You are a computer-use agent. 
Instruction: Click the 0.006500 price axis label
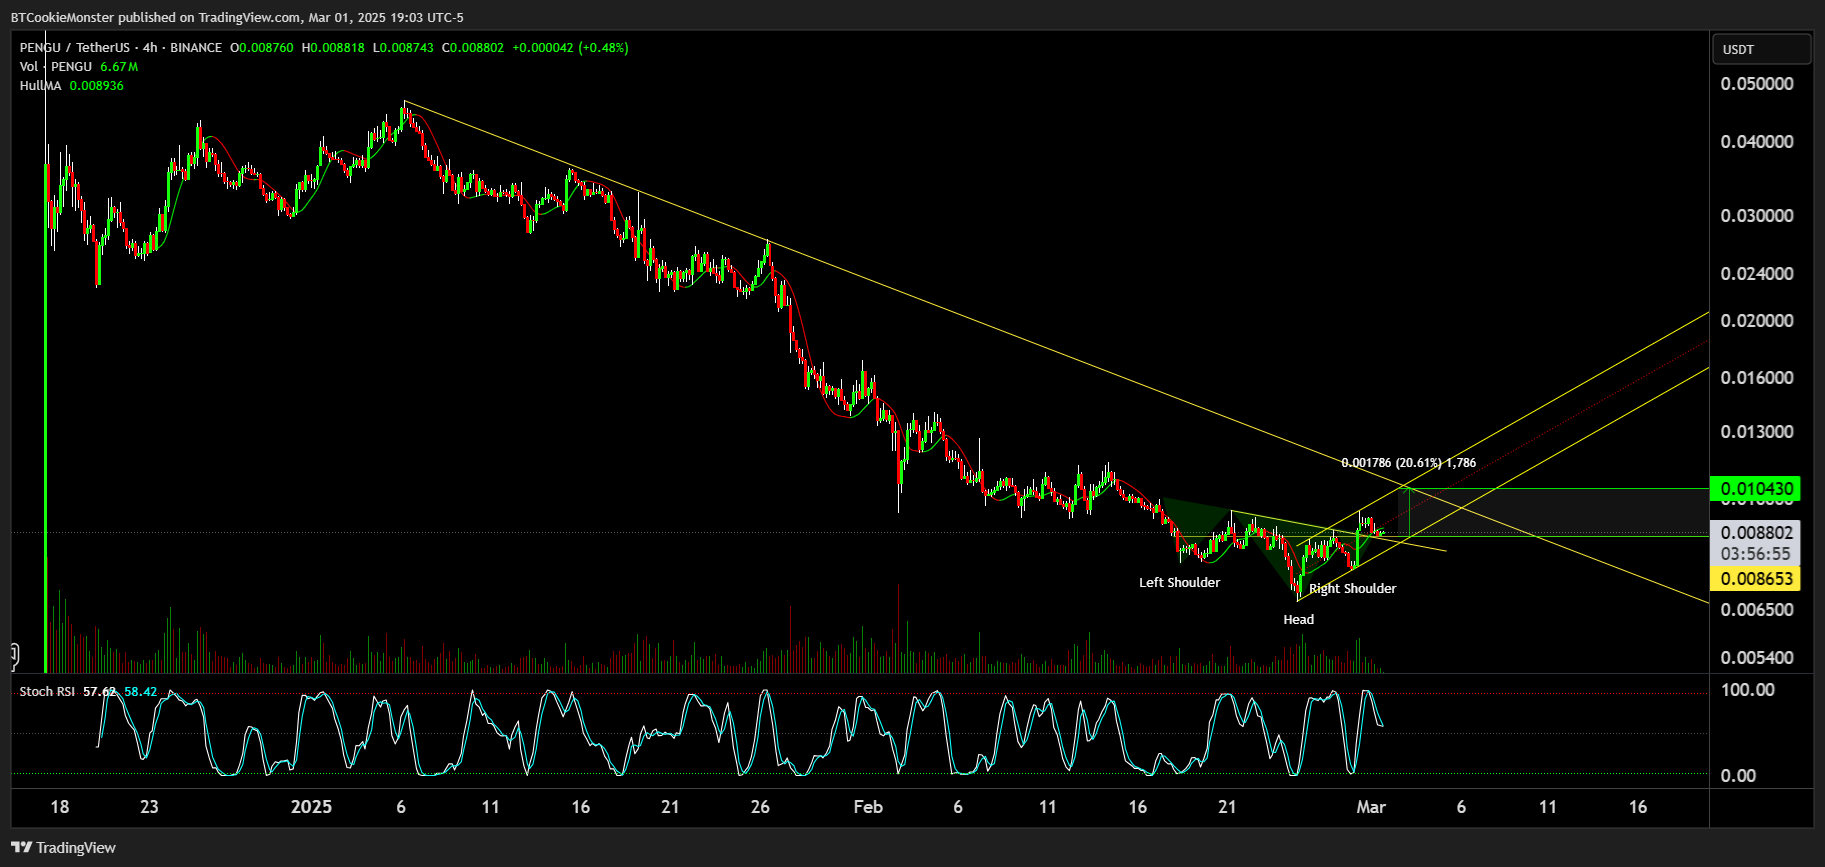(1757, 609)
